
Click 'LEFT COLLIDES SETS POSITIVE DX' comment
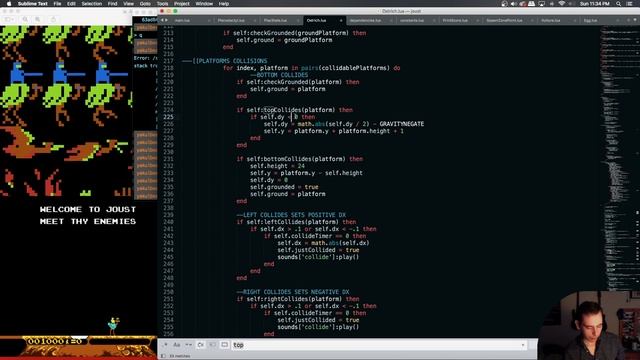(x=294, y=215)
